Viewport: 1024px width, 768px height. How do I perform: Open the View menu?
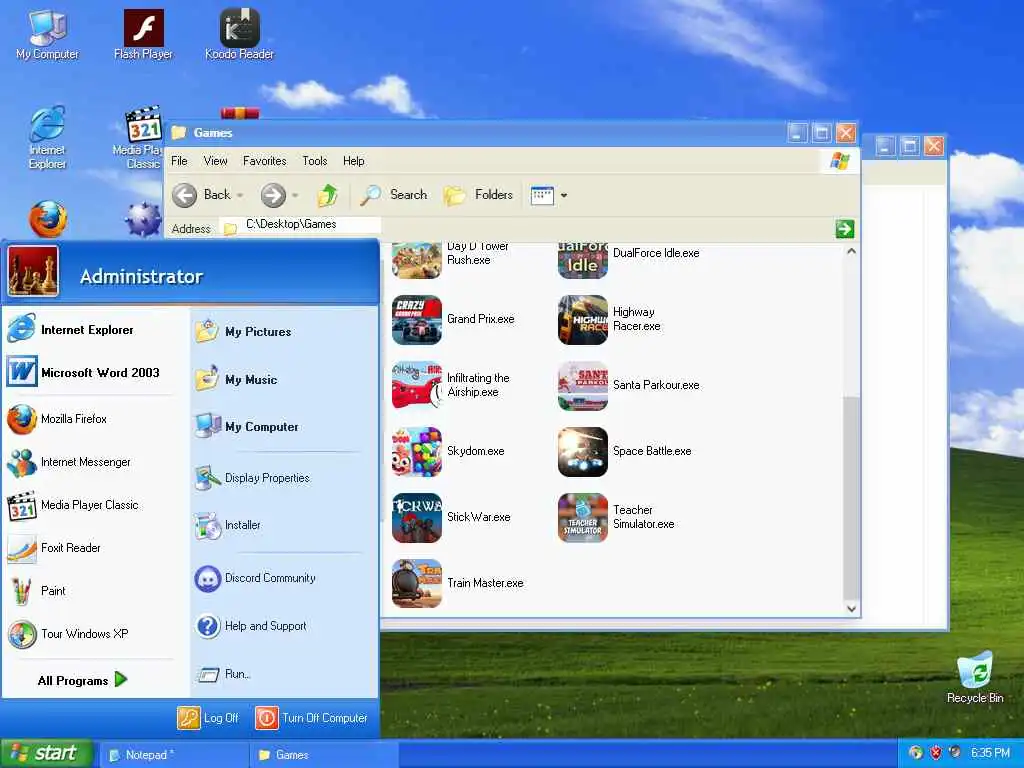[216, 161]
